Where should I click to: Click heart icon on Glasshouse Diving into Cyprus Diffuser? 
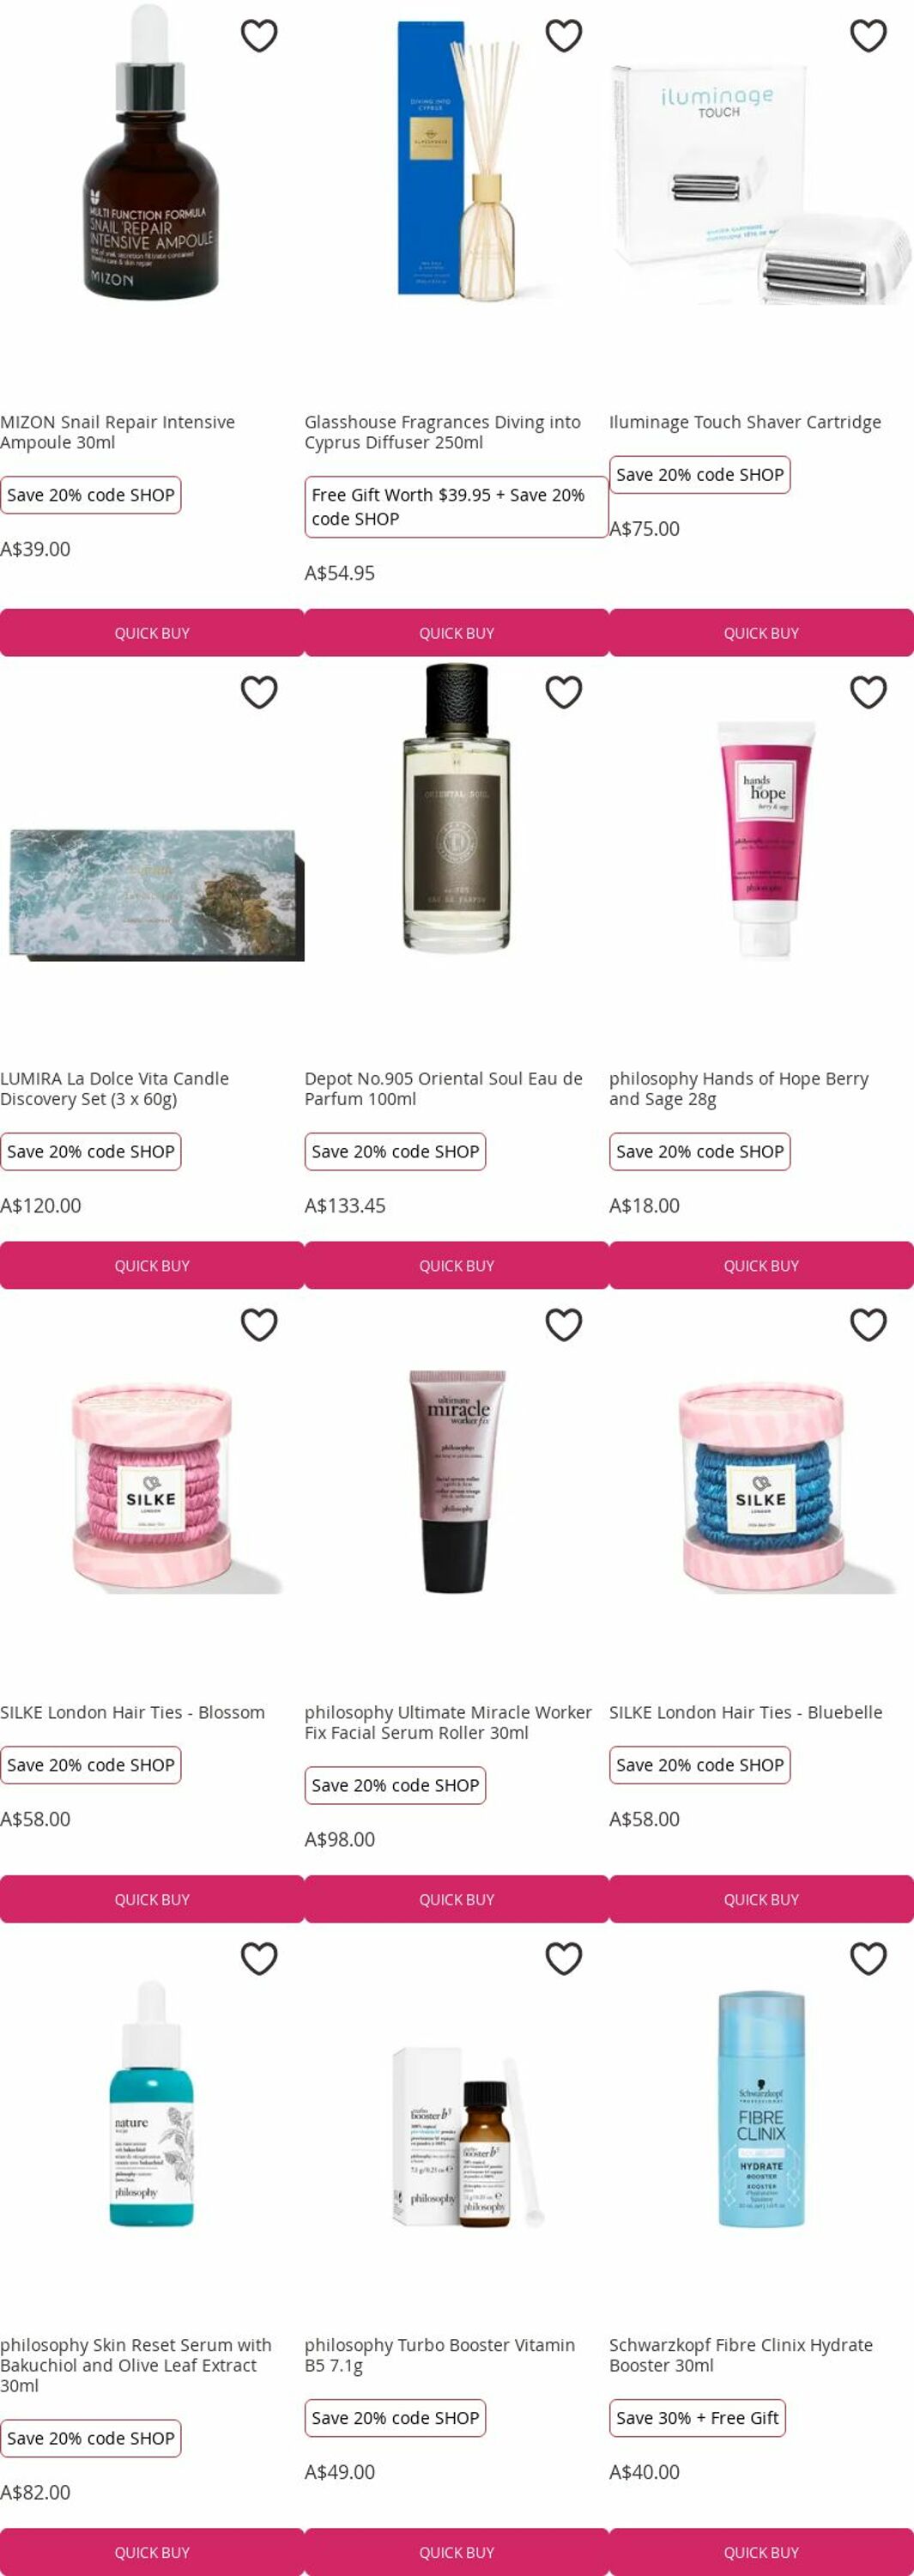pos(564,36)
